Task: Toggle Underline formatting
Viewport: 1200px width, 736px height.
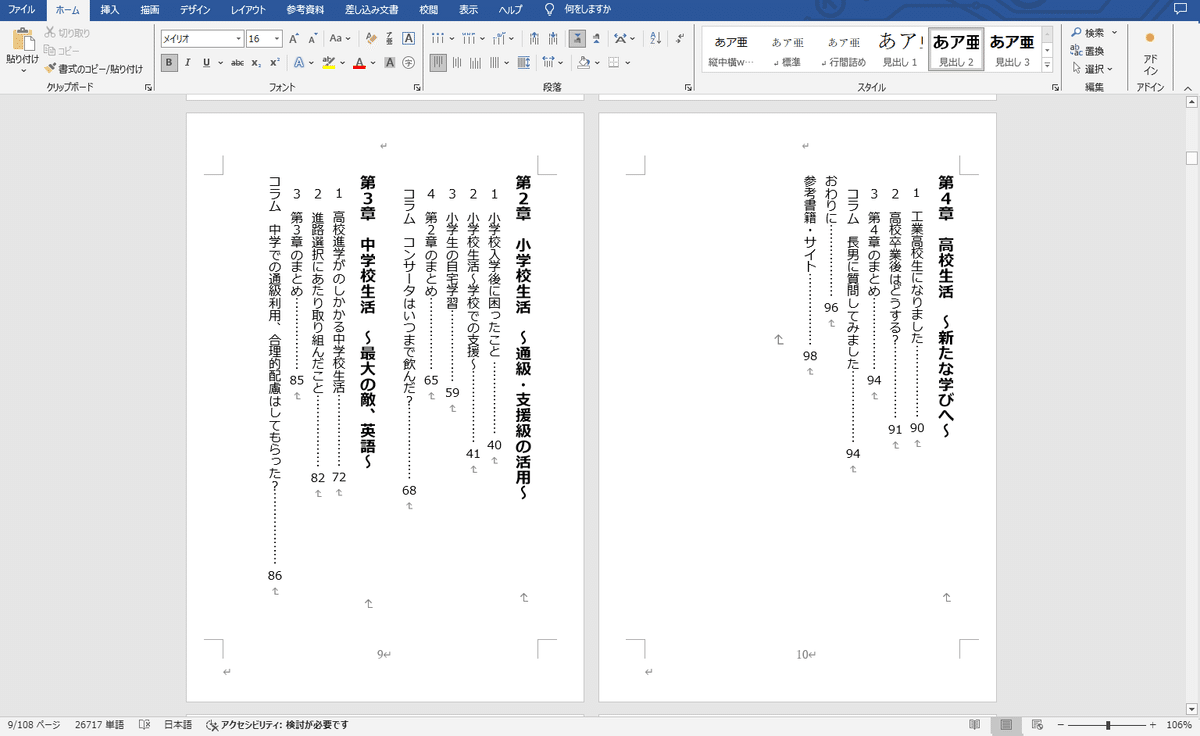Action: [206, 62]
